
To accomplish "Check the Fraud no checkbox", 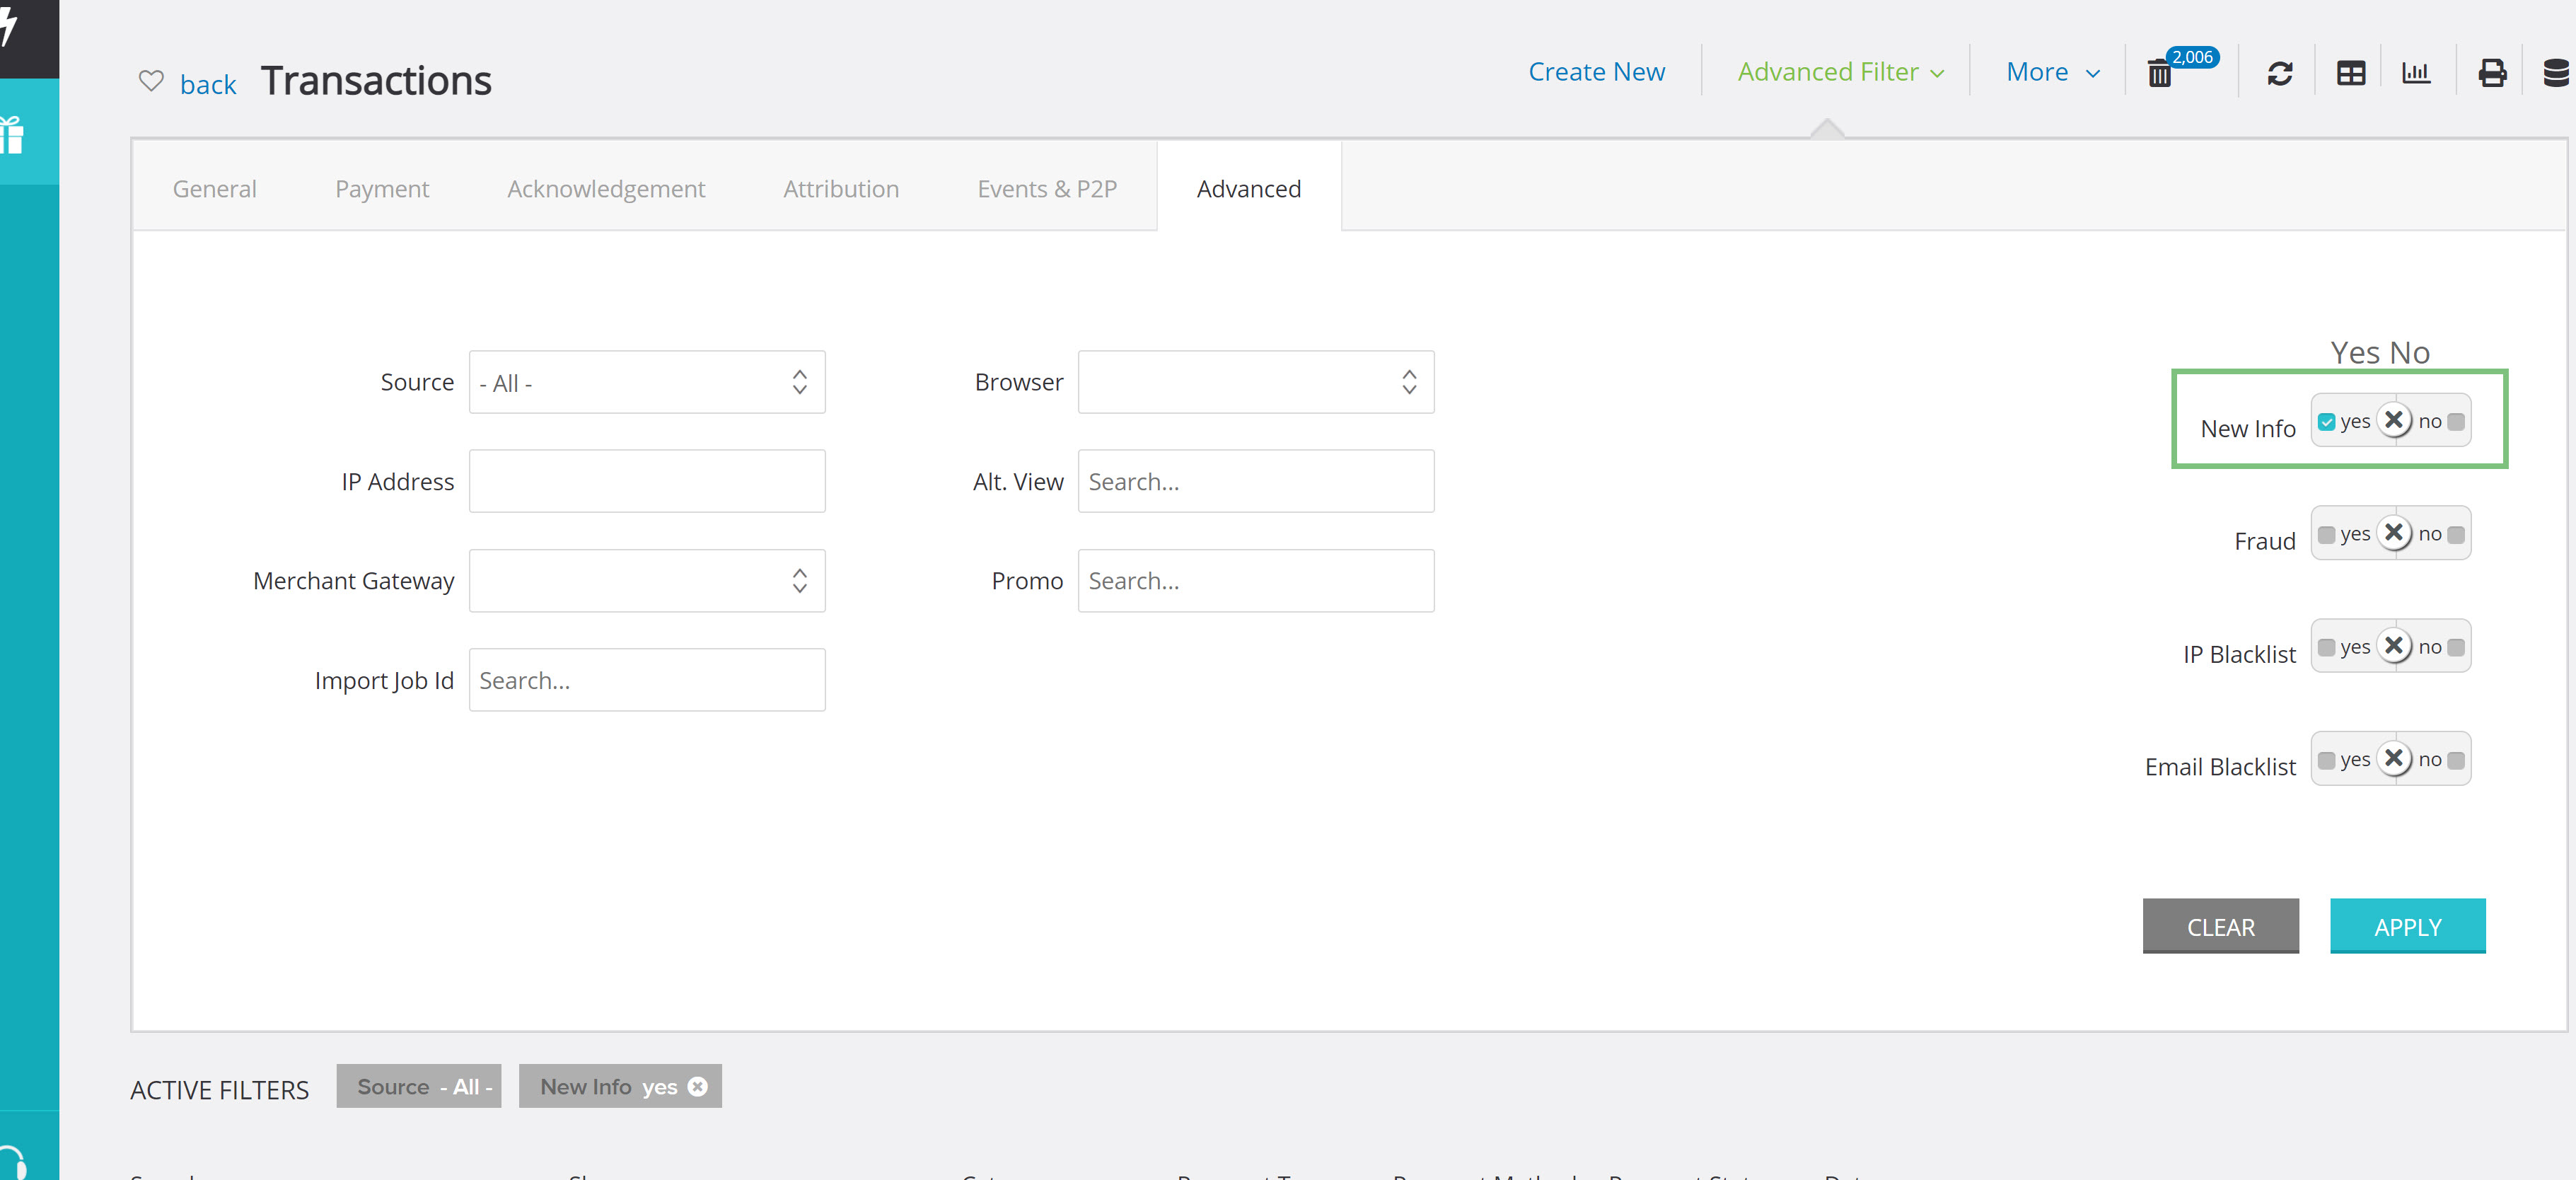I will [x=2456, y=535].
